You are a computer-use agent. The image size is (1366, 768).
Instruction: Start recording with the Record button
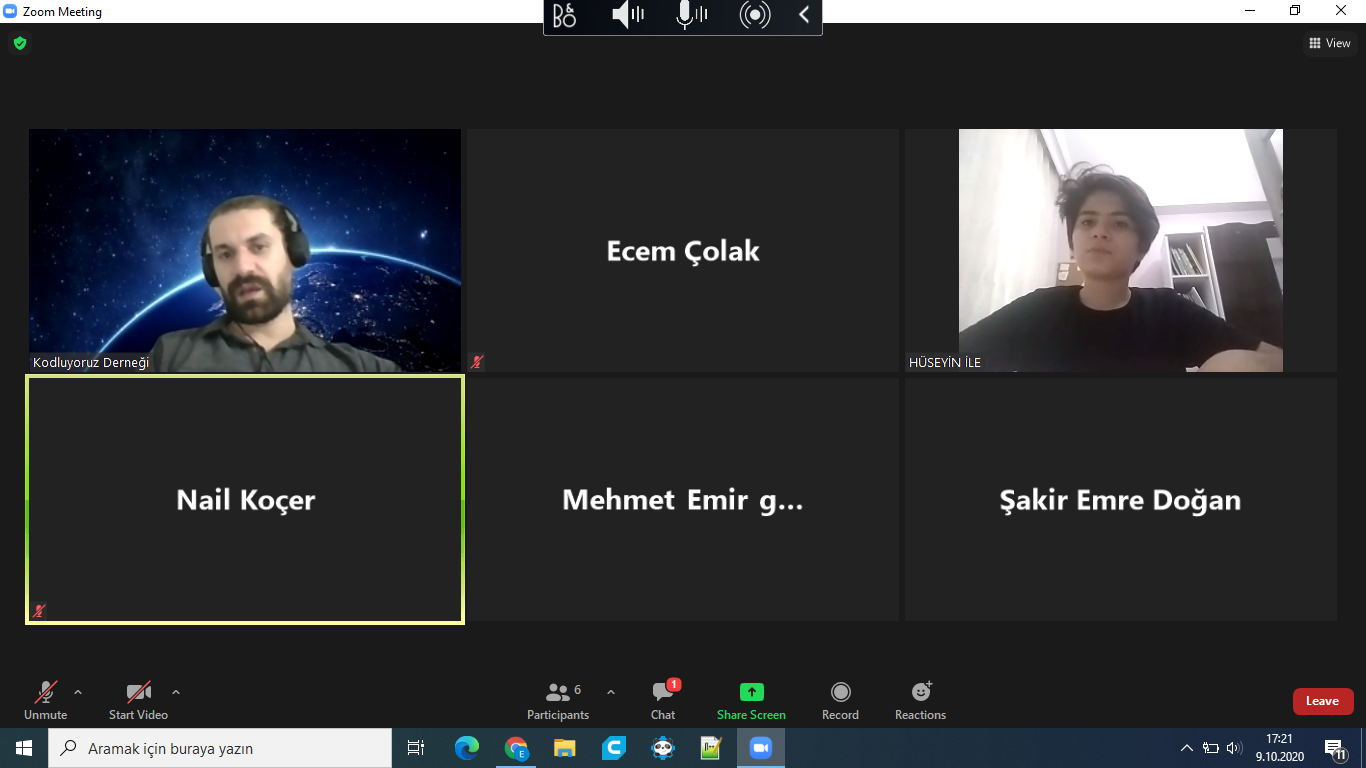pos(840,700)
